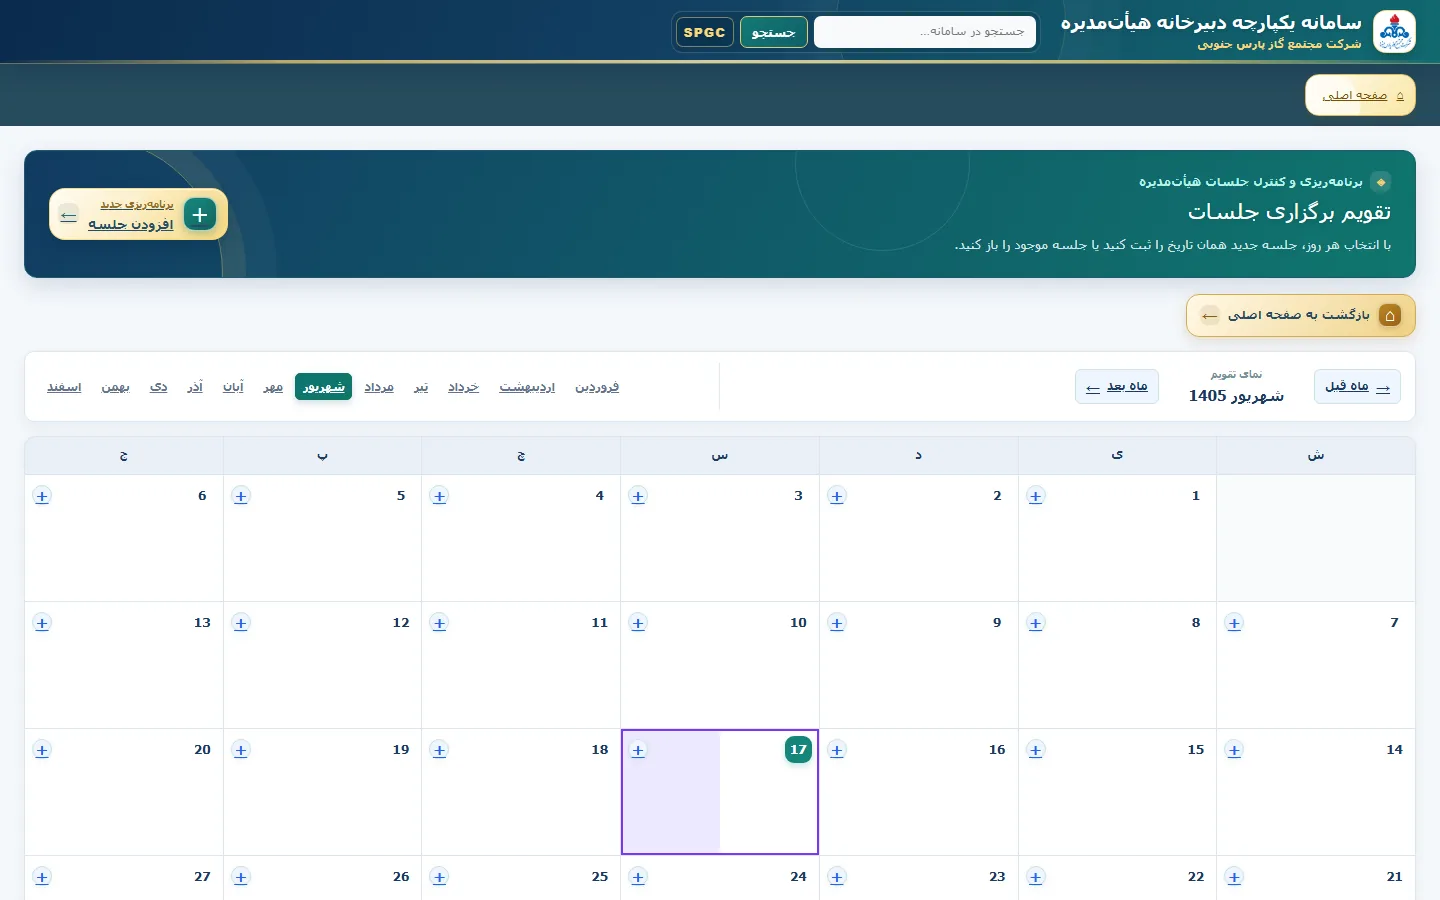Click the plus icon in day 11 cell
Screen dimensions: 1440x900
[x=440, y=623]
